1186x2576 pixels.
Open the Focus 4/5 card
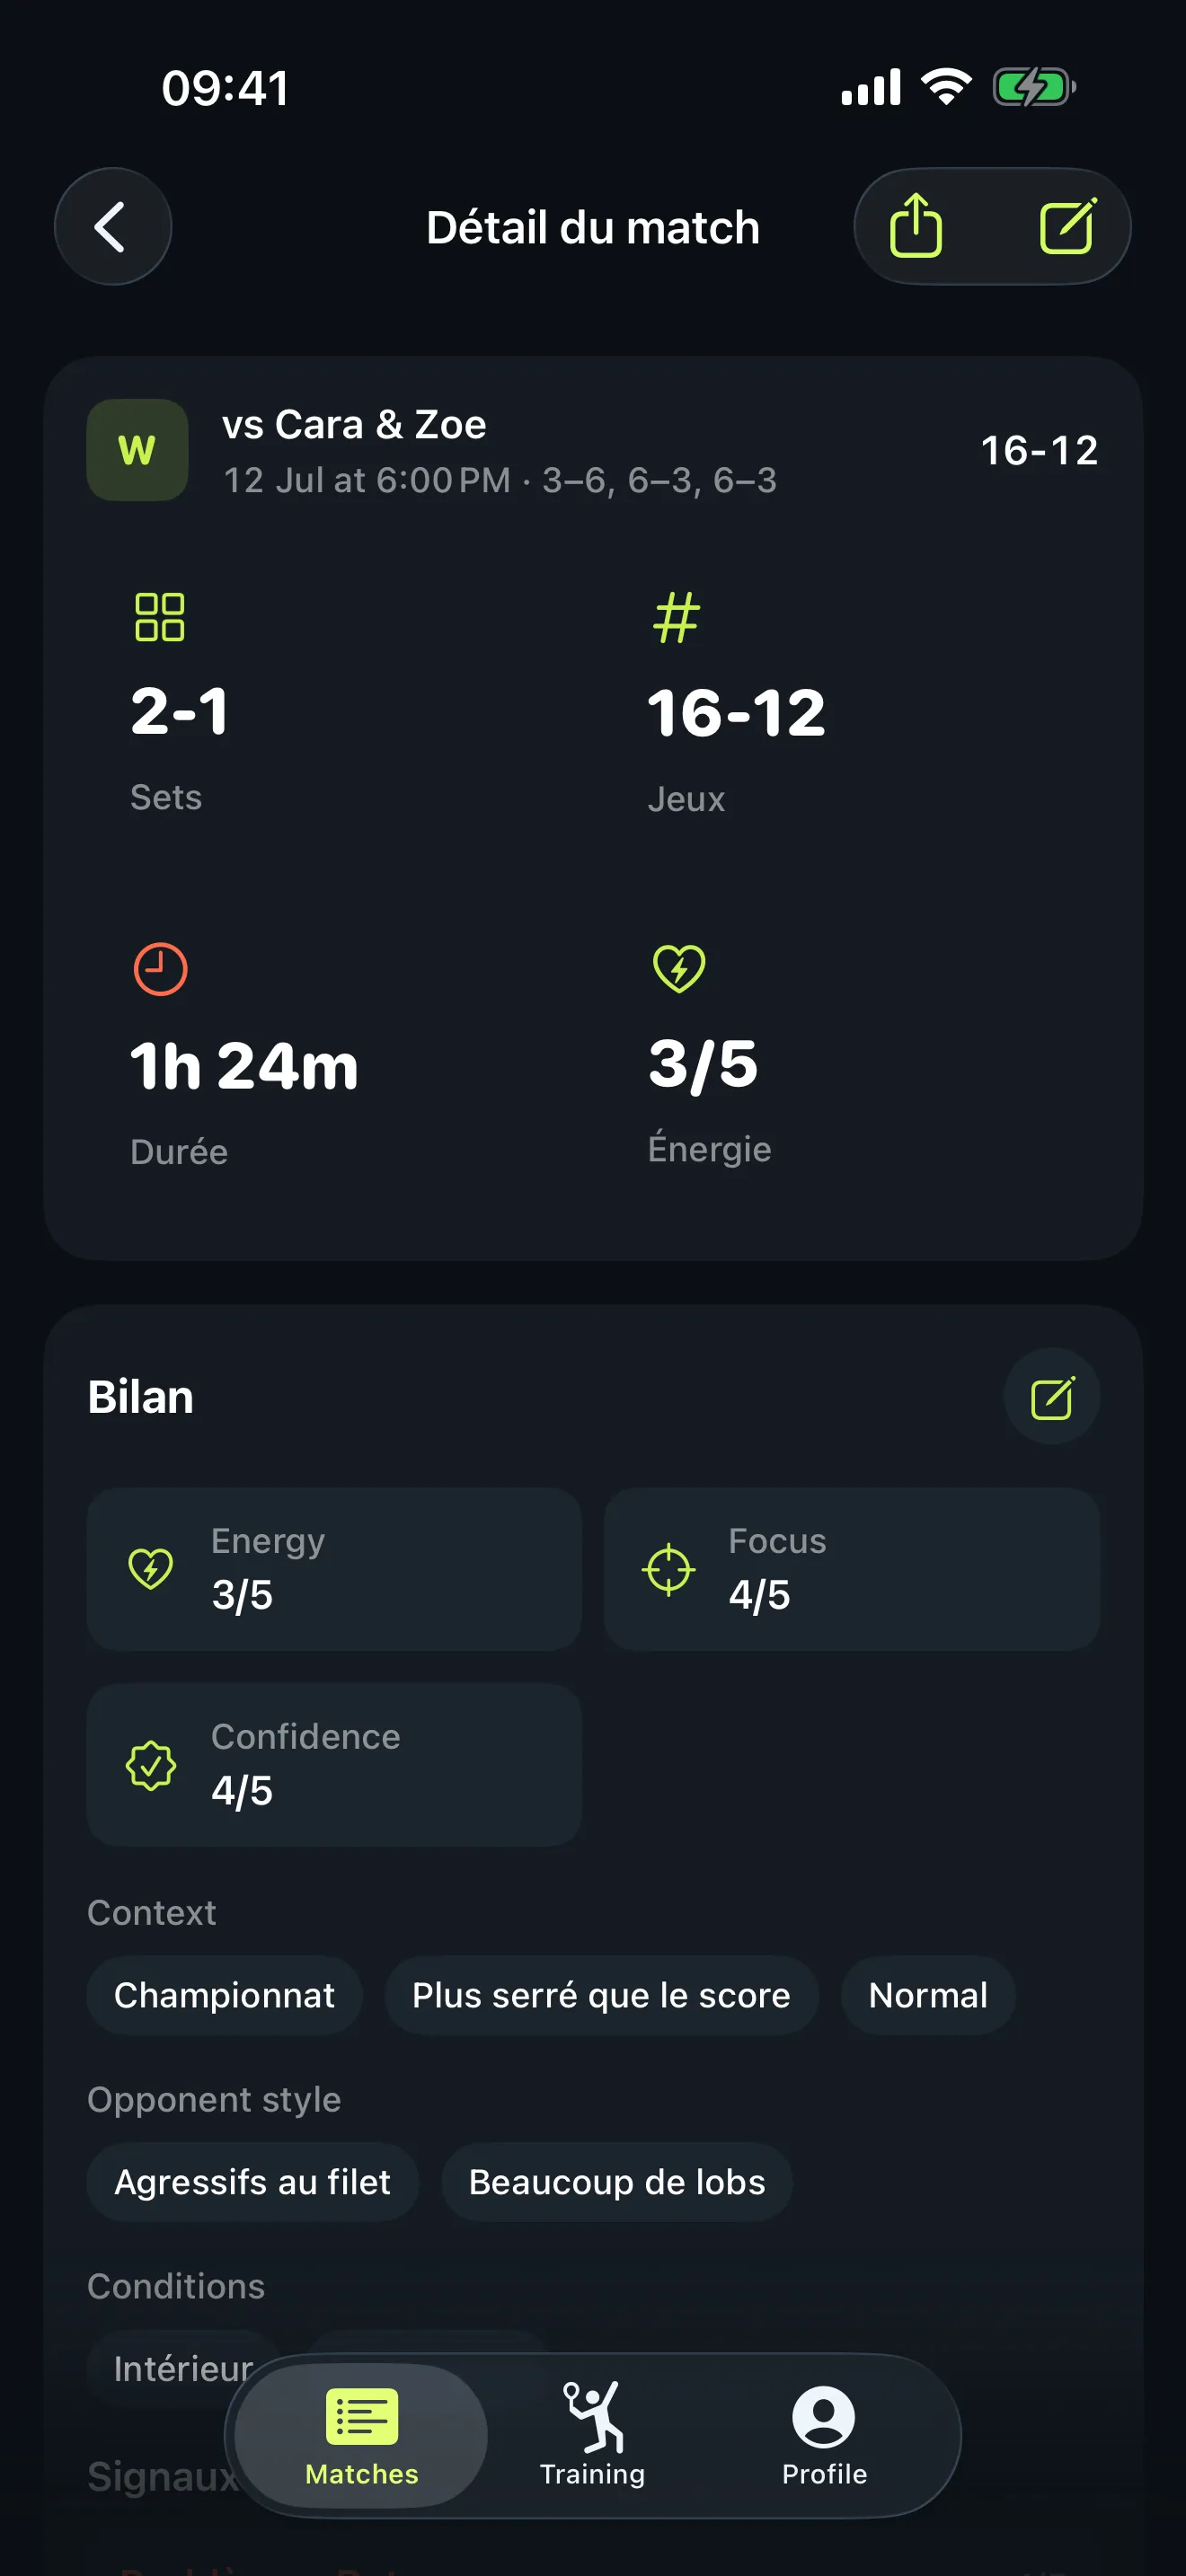click(851, 1569)
